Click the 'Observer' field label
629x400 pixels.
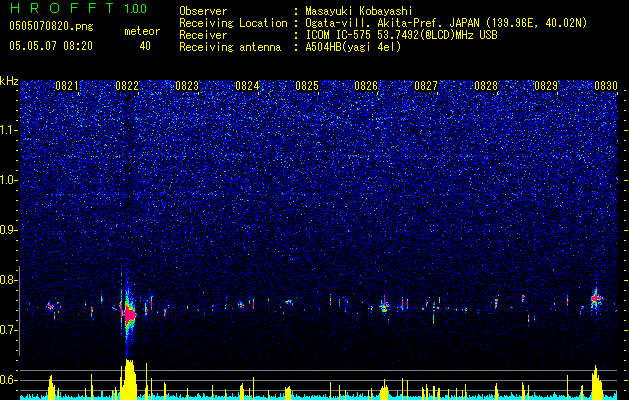pyautogui.click(x=203, y=11)
